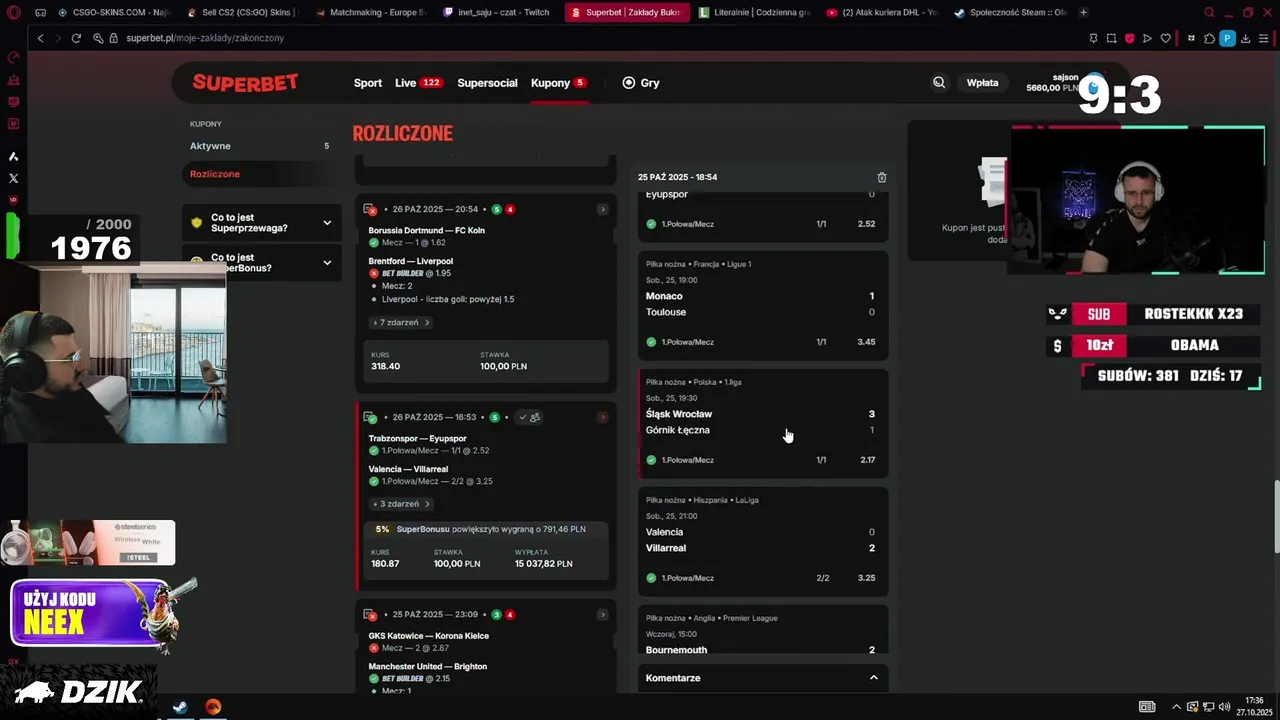This screenshot has height=720, width=1280.
Task: Expand '+ 7 zdarzeń' events list
Action: pyautogui.click(x=400, y=323)
